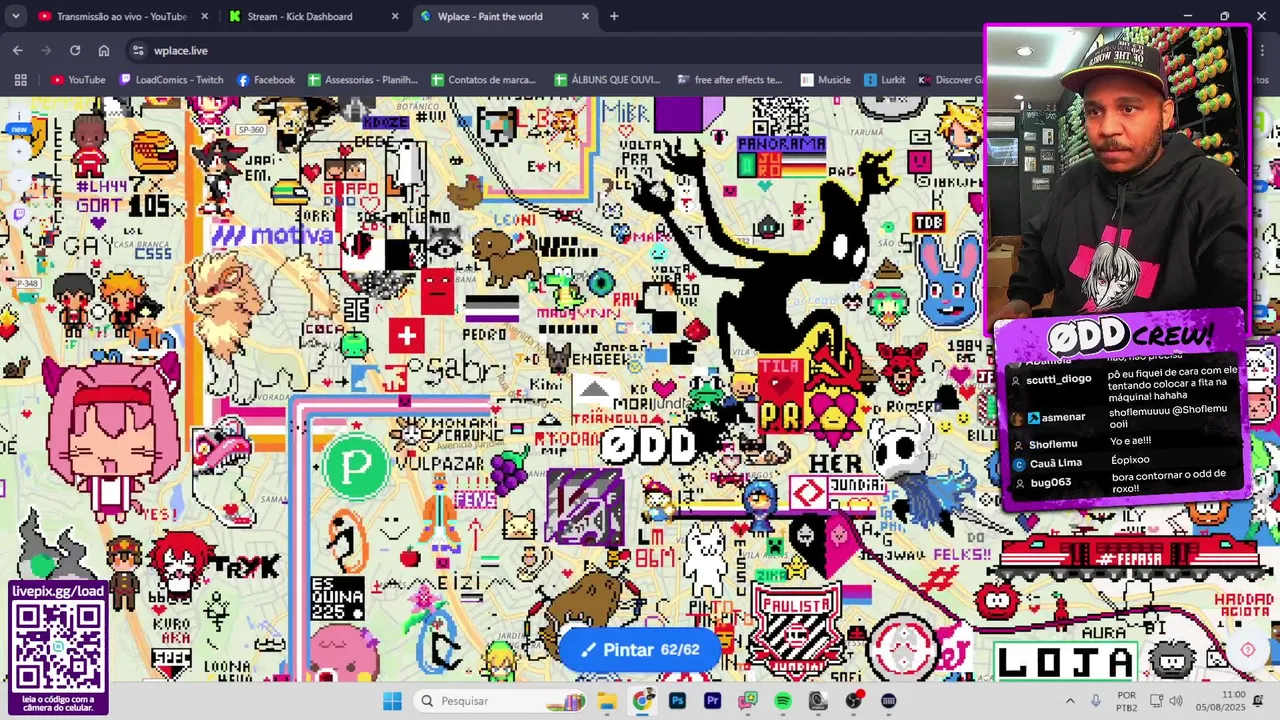Viewport: 1280px width, 720px height.
Task: Open OBS Studio with red dot from taskbar
Action: coord(854,701)
